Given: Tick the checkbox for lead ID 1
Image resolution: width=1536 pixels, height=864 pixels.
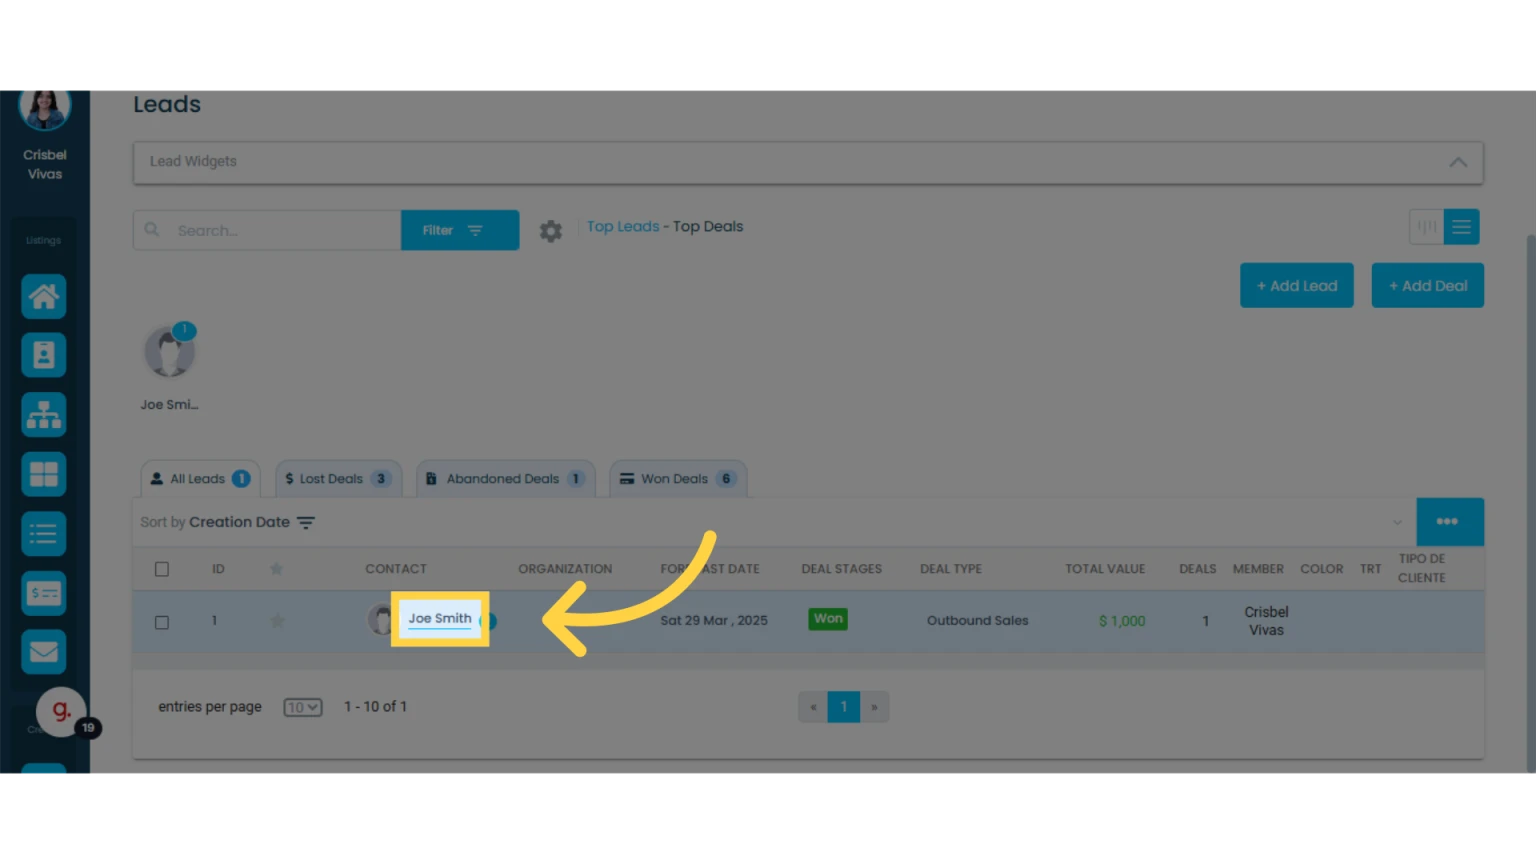Looking at the screenshot, I should (x=162, y=622).
